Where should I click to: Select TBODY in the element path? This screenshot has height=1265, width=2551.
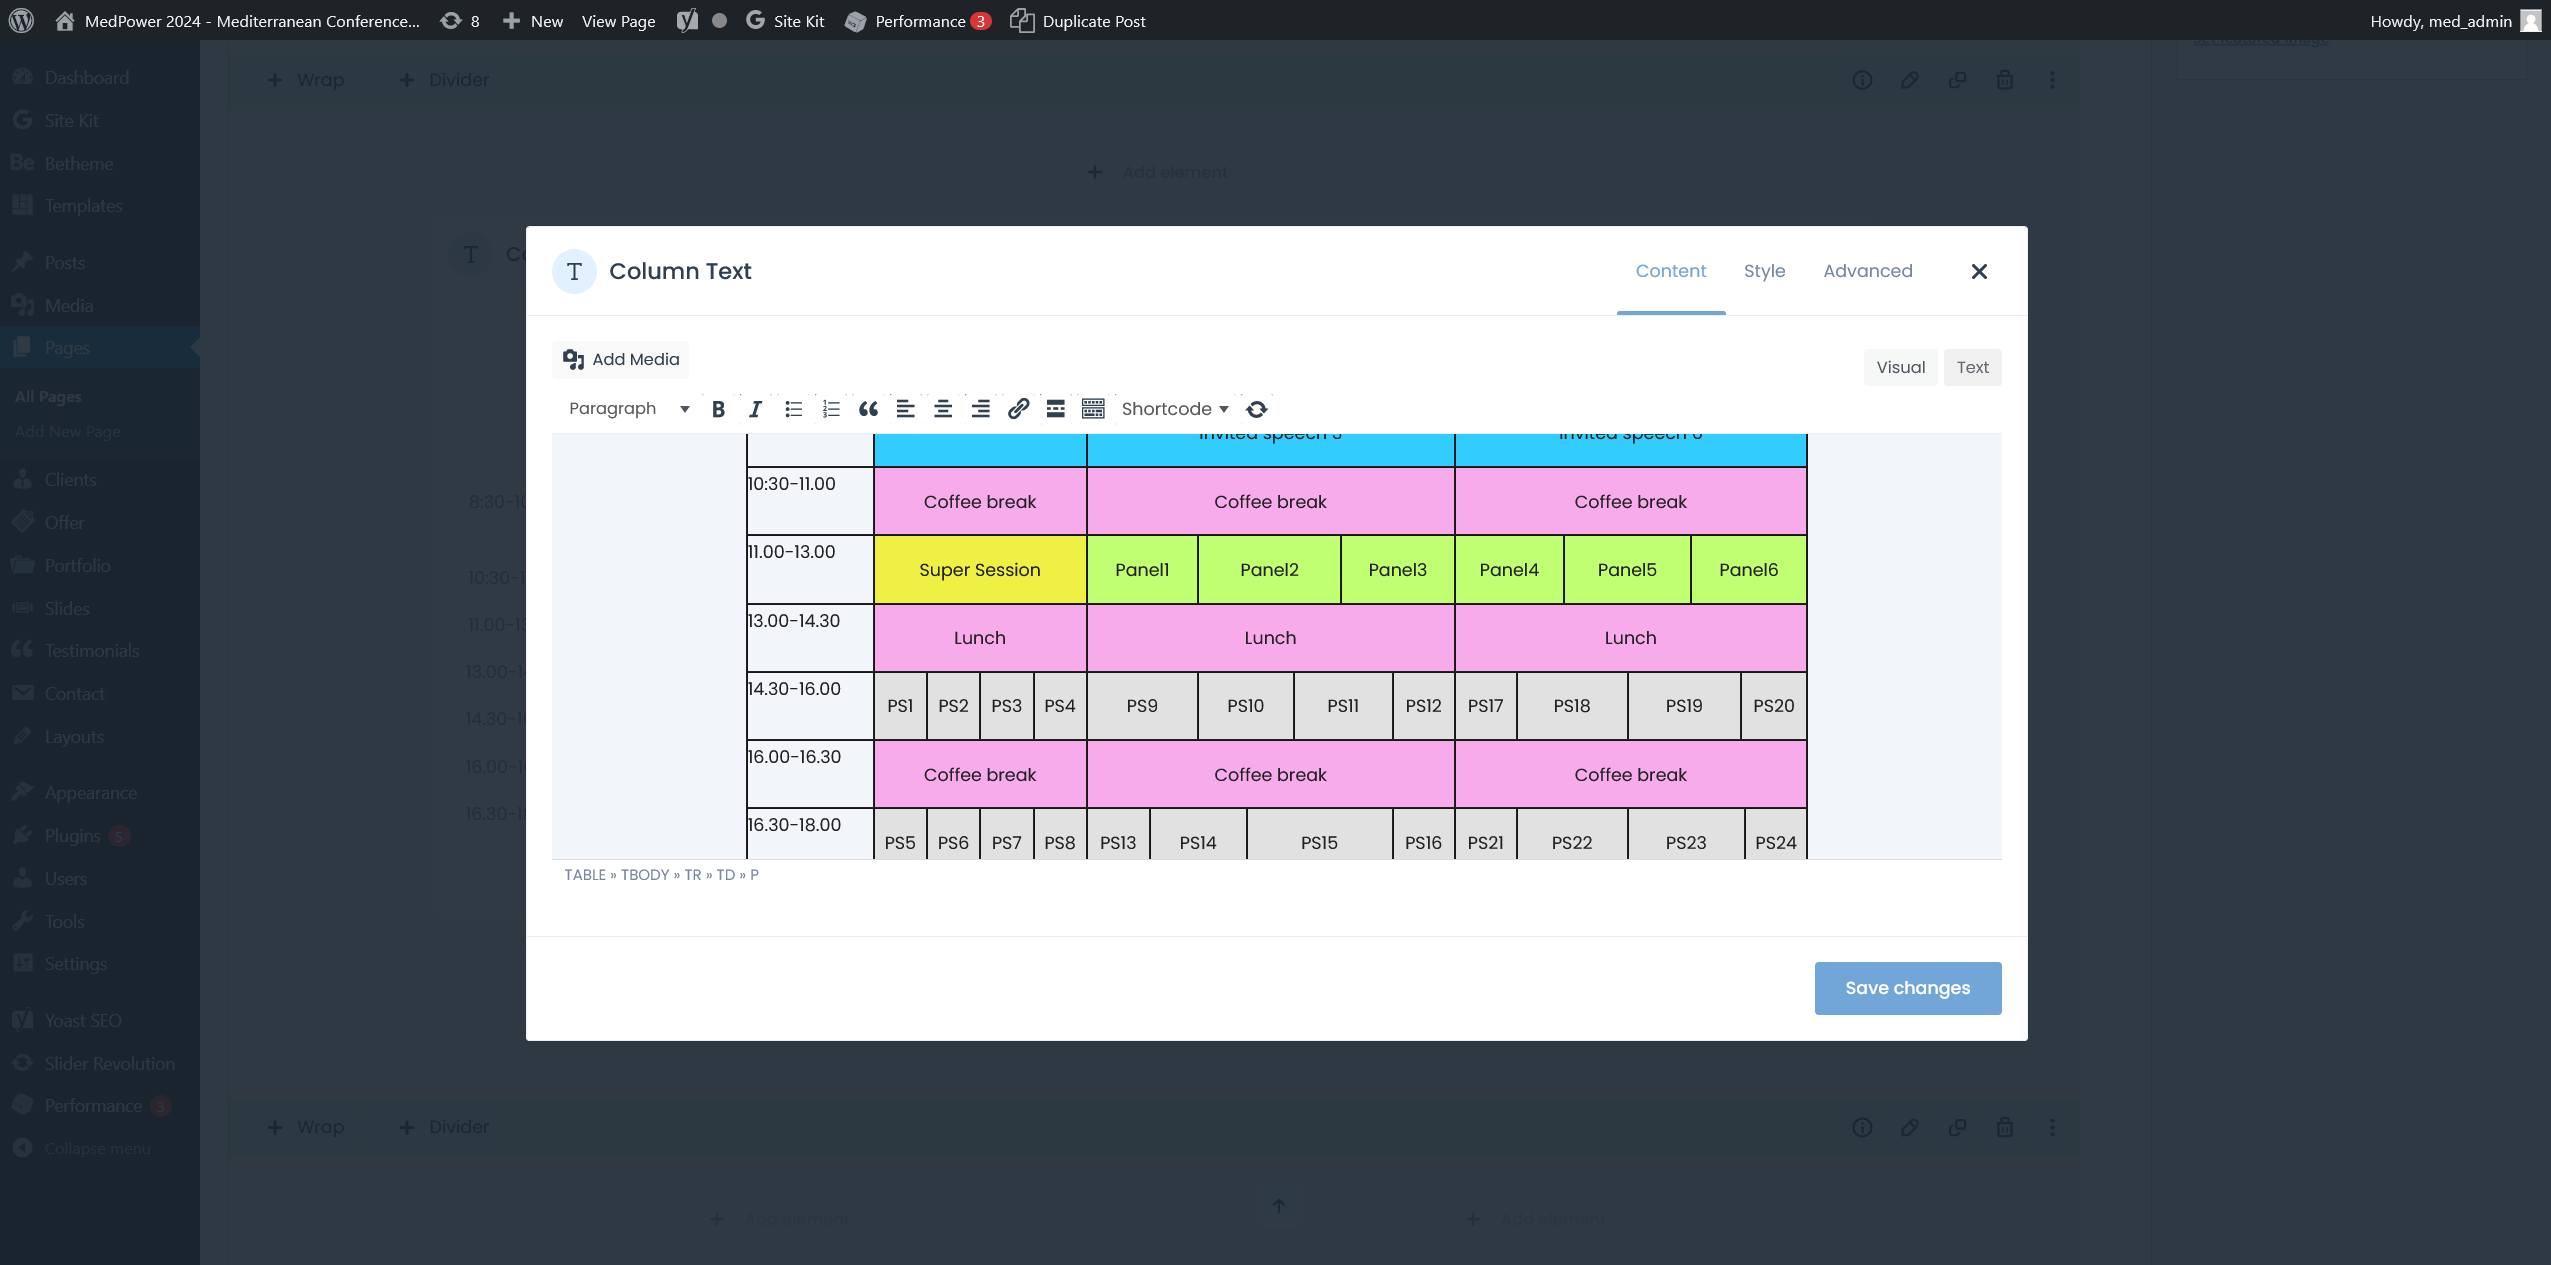click(645, 875)
